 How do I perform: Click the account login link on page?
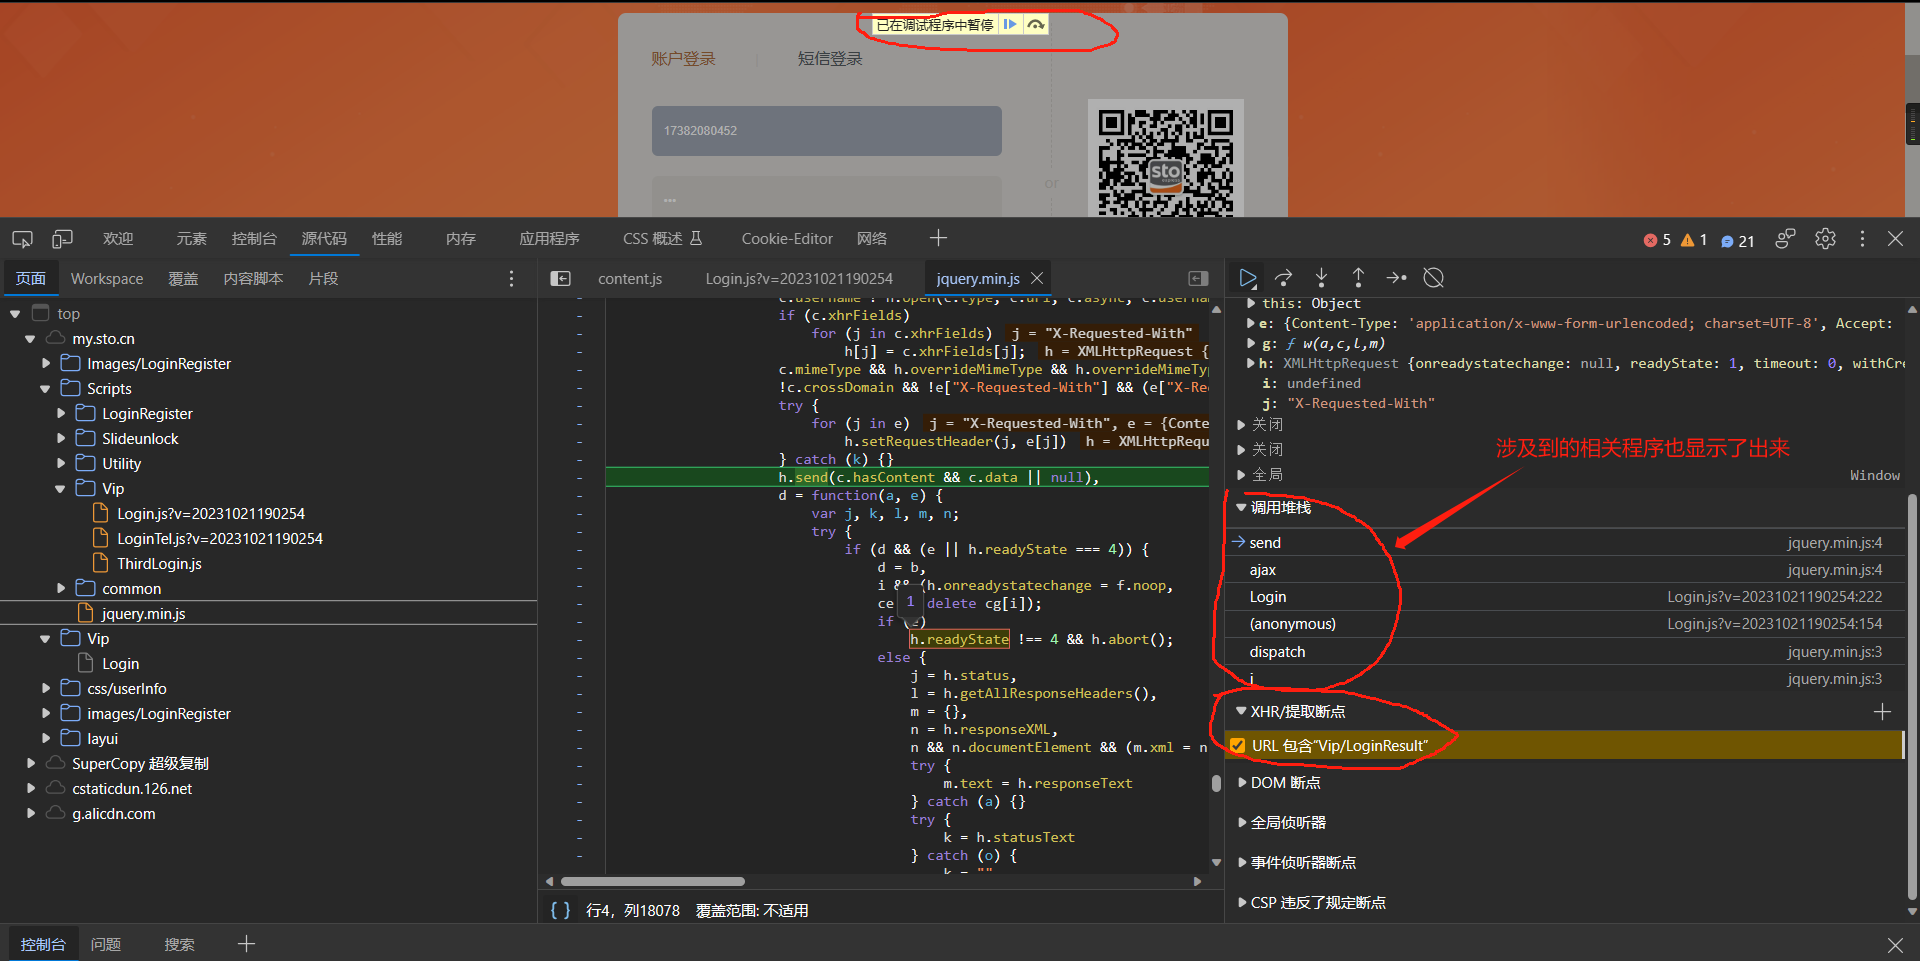pos(684,59)
